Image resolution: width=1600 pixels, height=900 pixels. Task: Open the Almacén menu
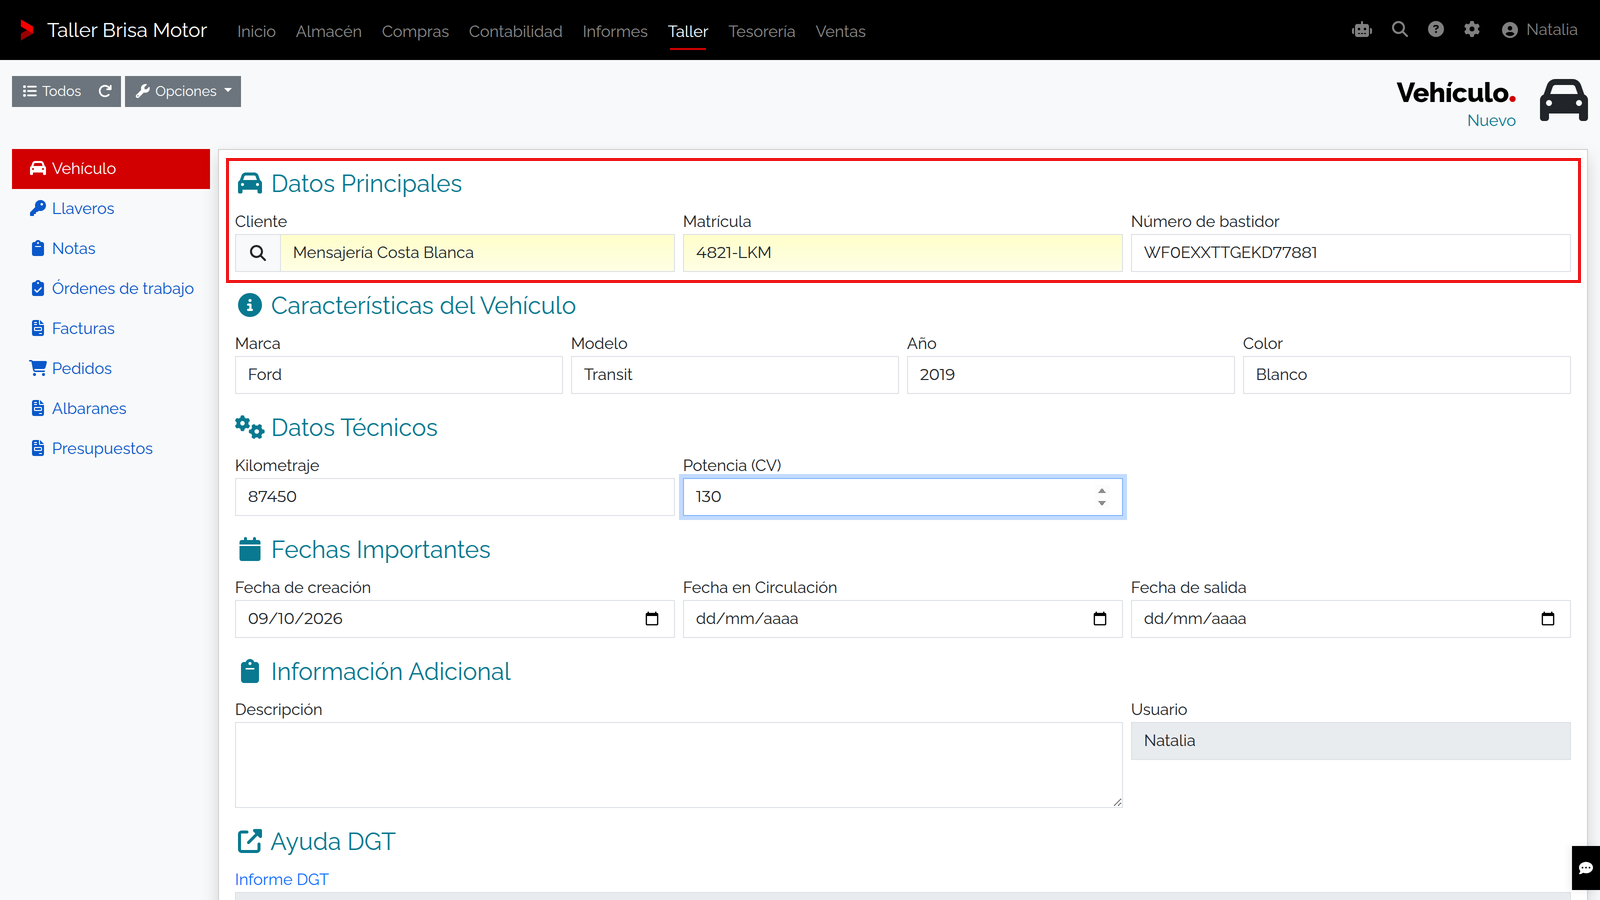(329, 31)
